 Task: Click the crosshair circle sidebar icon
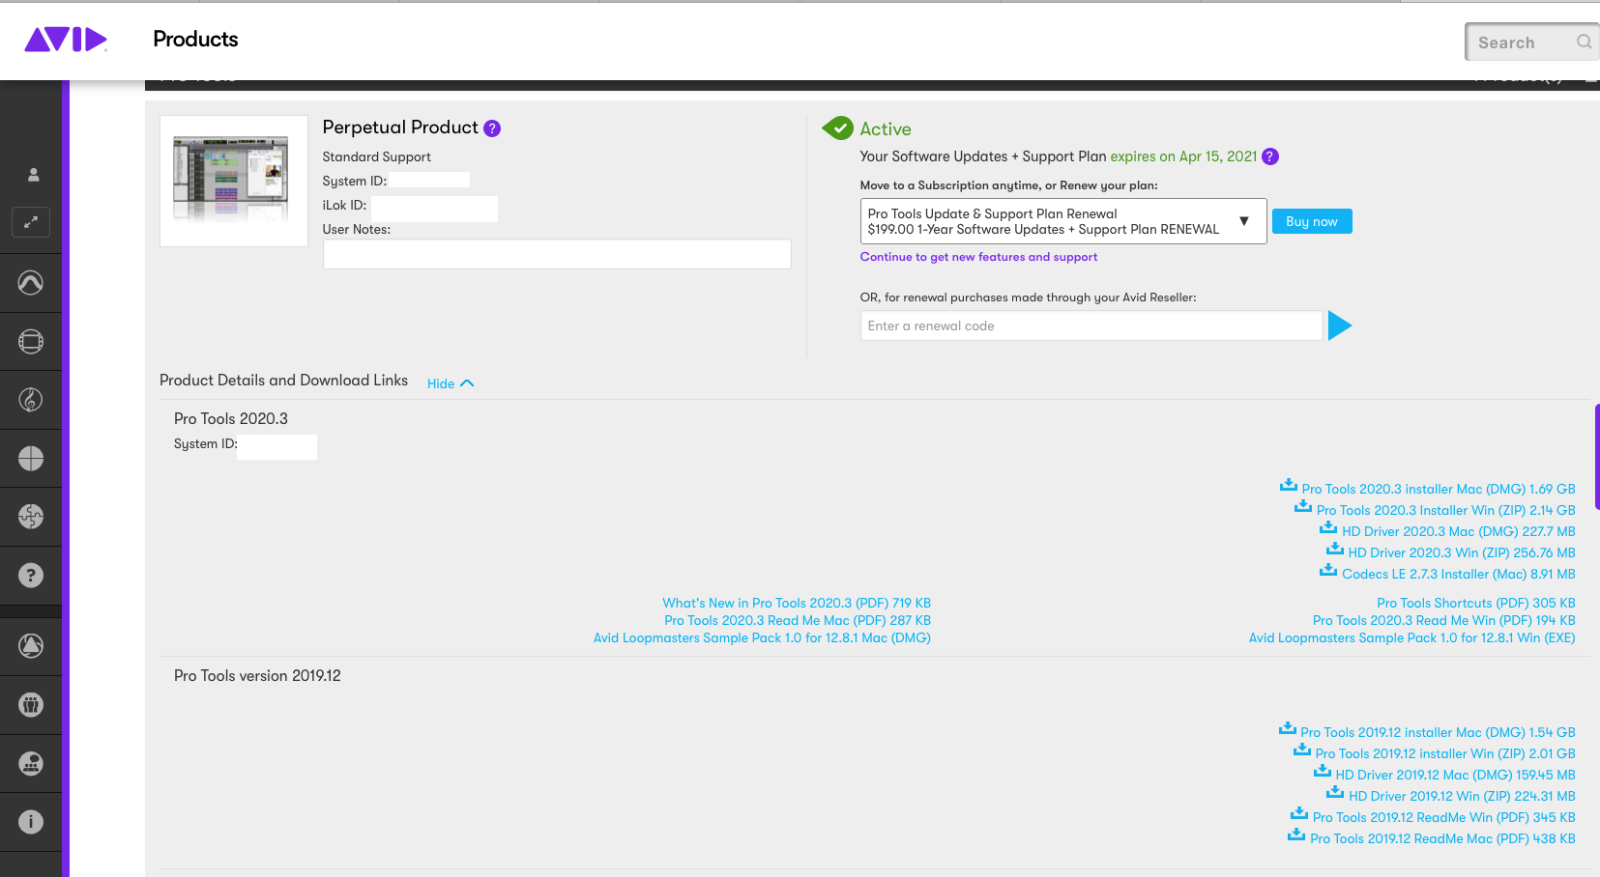(x=31, y=458)
